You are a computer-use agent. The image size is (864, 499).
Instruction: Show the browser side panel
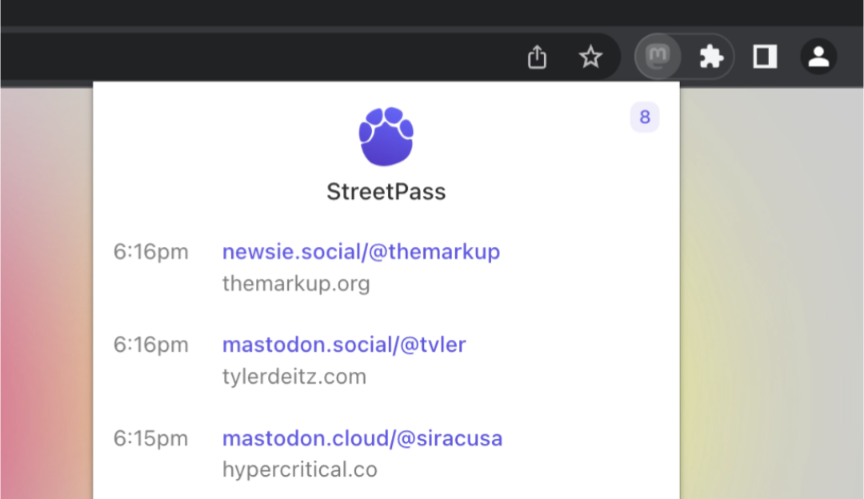pyautogui.click(x=765, y=57)
